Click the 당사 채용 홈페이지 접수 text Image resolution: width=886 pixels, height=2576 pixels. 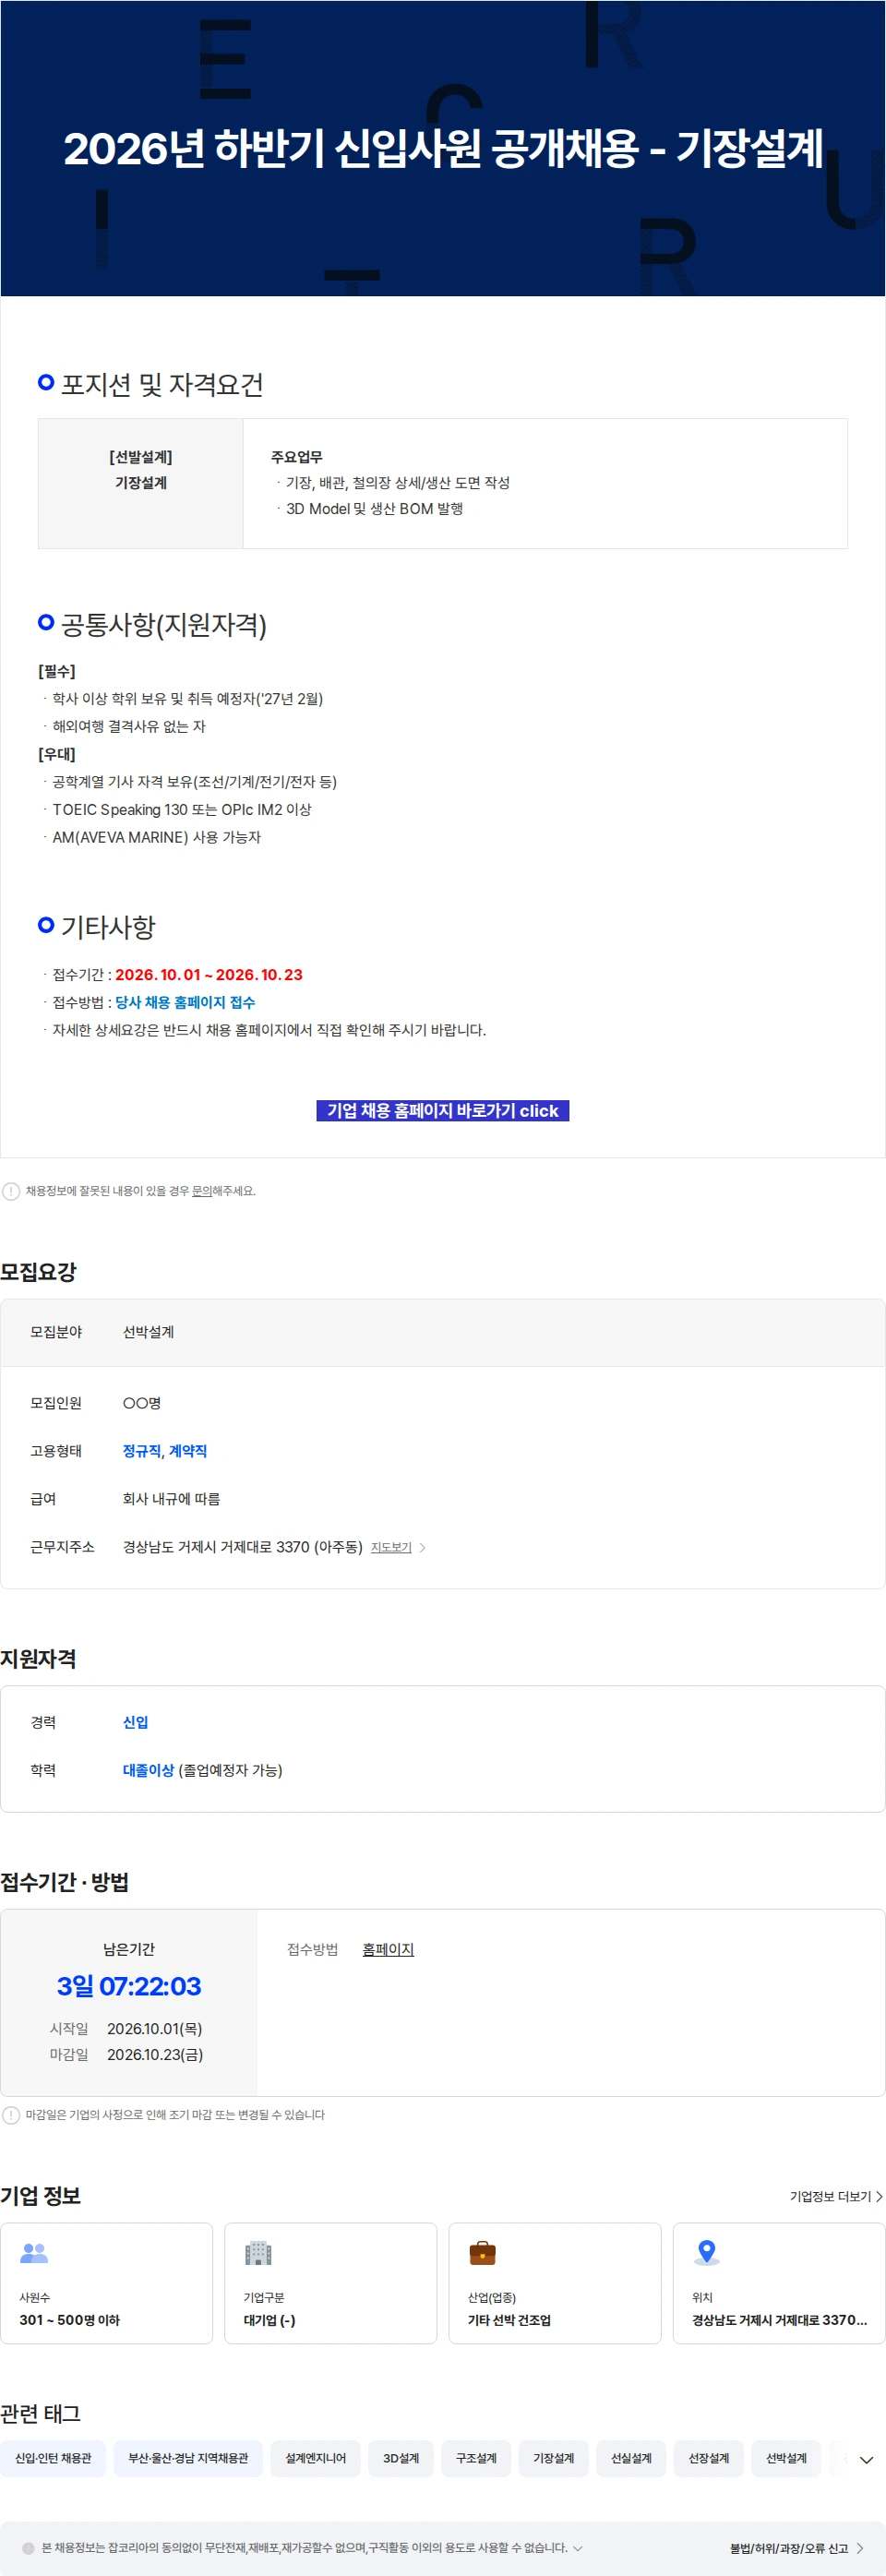pyautogui.click(x=185, y=1002)
